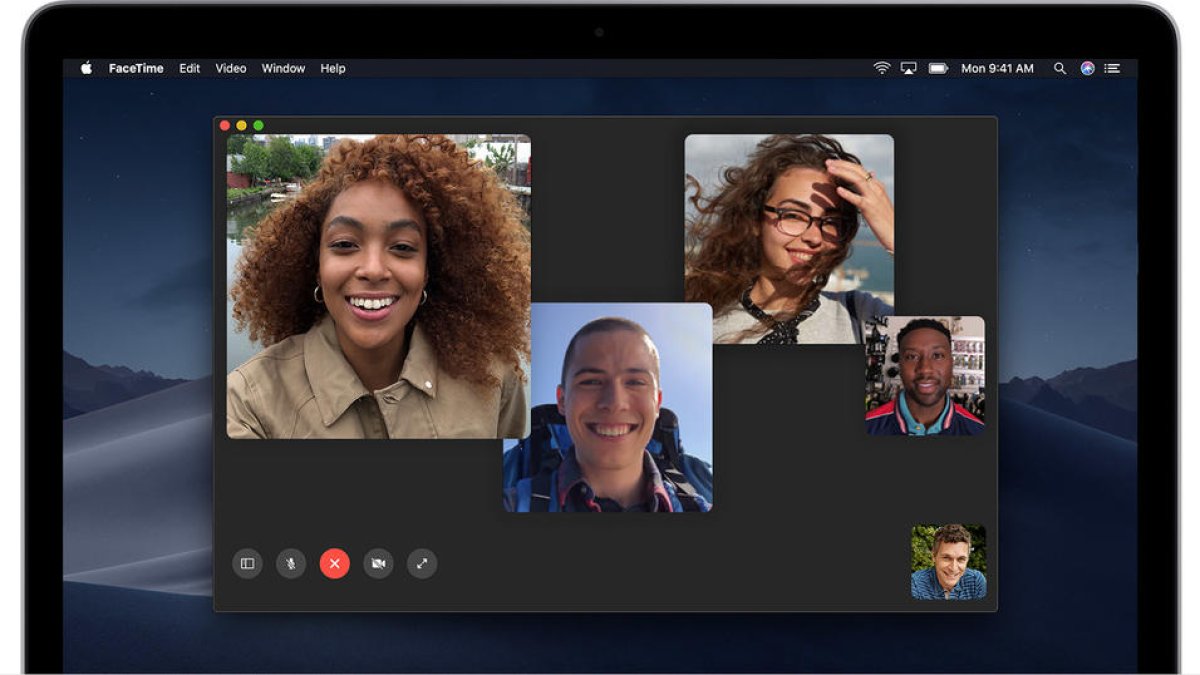Viewport: 1200px width, 675px height.
Task: Activate Siri from the menu bar
Action: pyautogui.click(x=1087, y=68)
